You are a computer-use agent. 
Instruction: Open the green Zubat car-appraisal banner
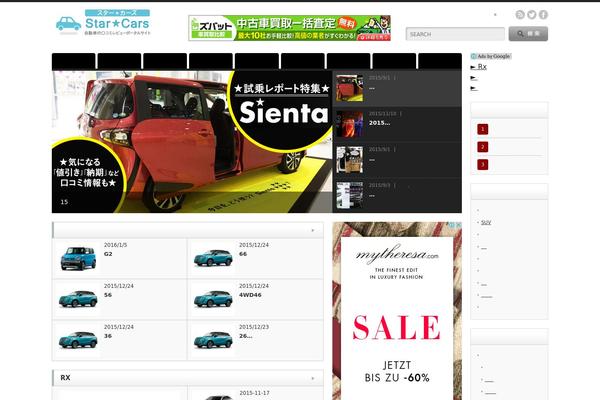(x=290, y=28)
